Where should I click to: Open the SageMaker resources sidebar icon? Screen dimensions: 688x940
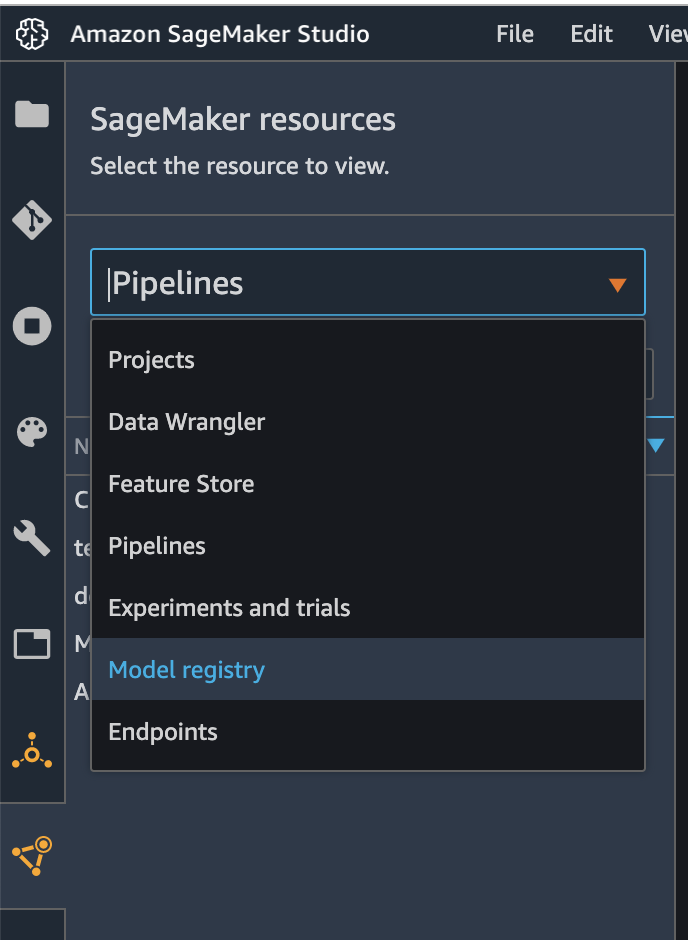click(32, 855)
